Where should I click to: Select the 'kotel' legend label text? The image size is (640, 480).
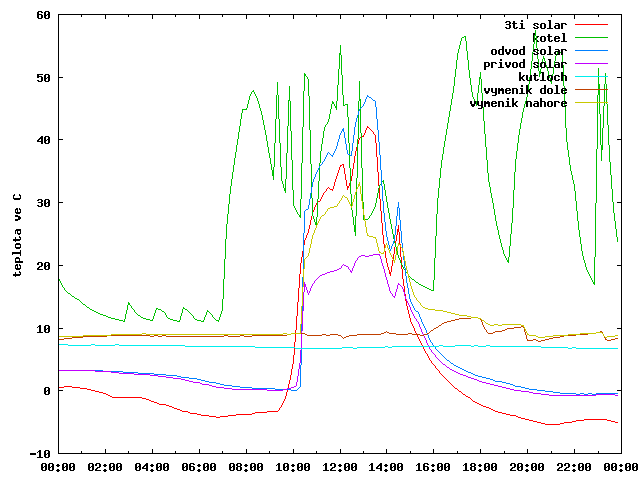tap(549, 38)
